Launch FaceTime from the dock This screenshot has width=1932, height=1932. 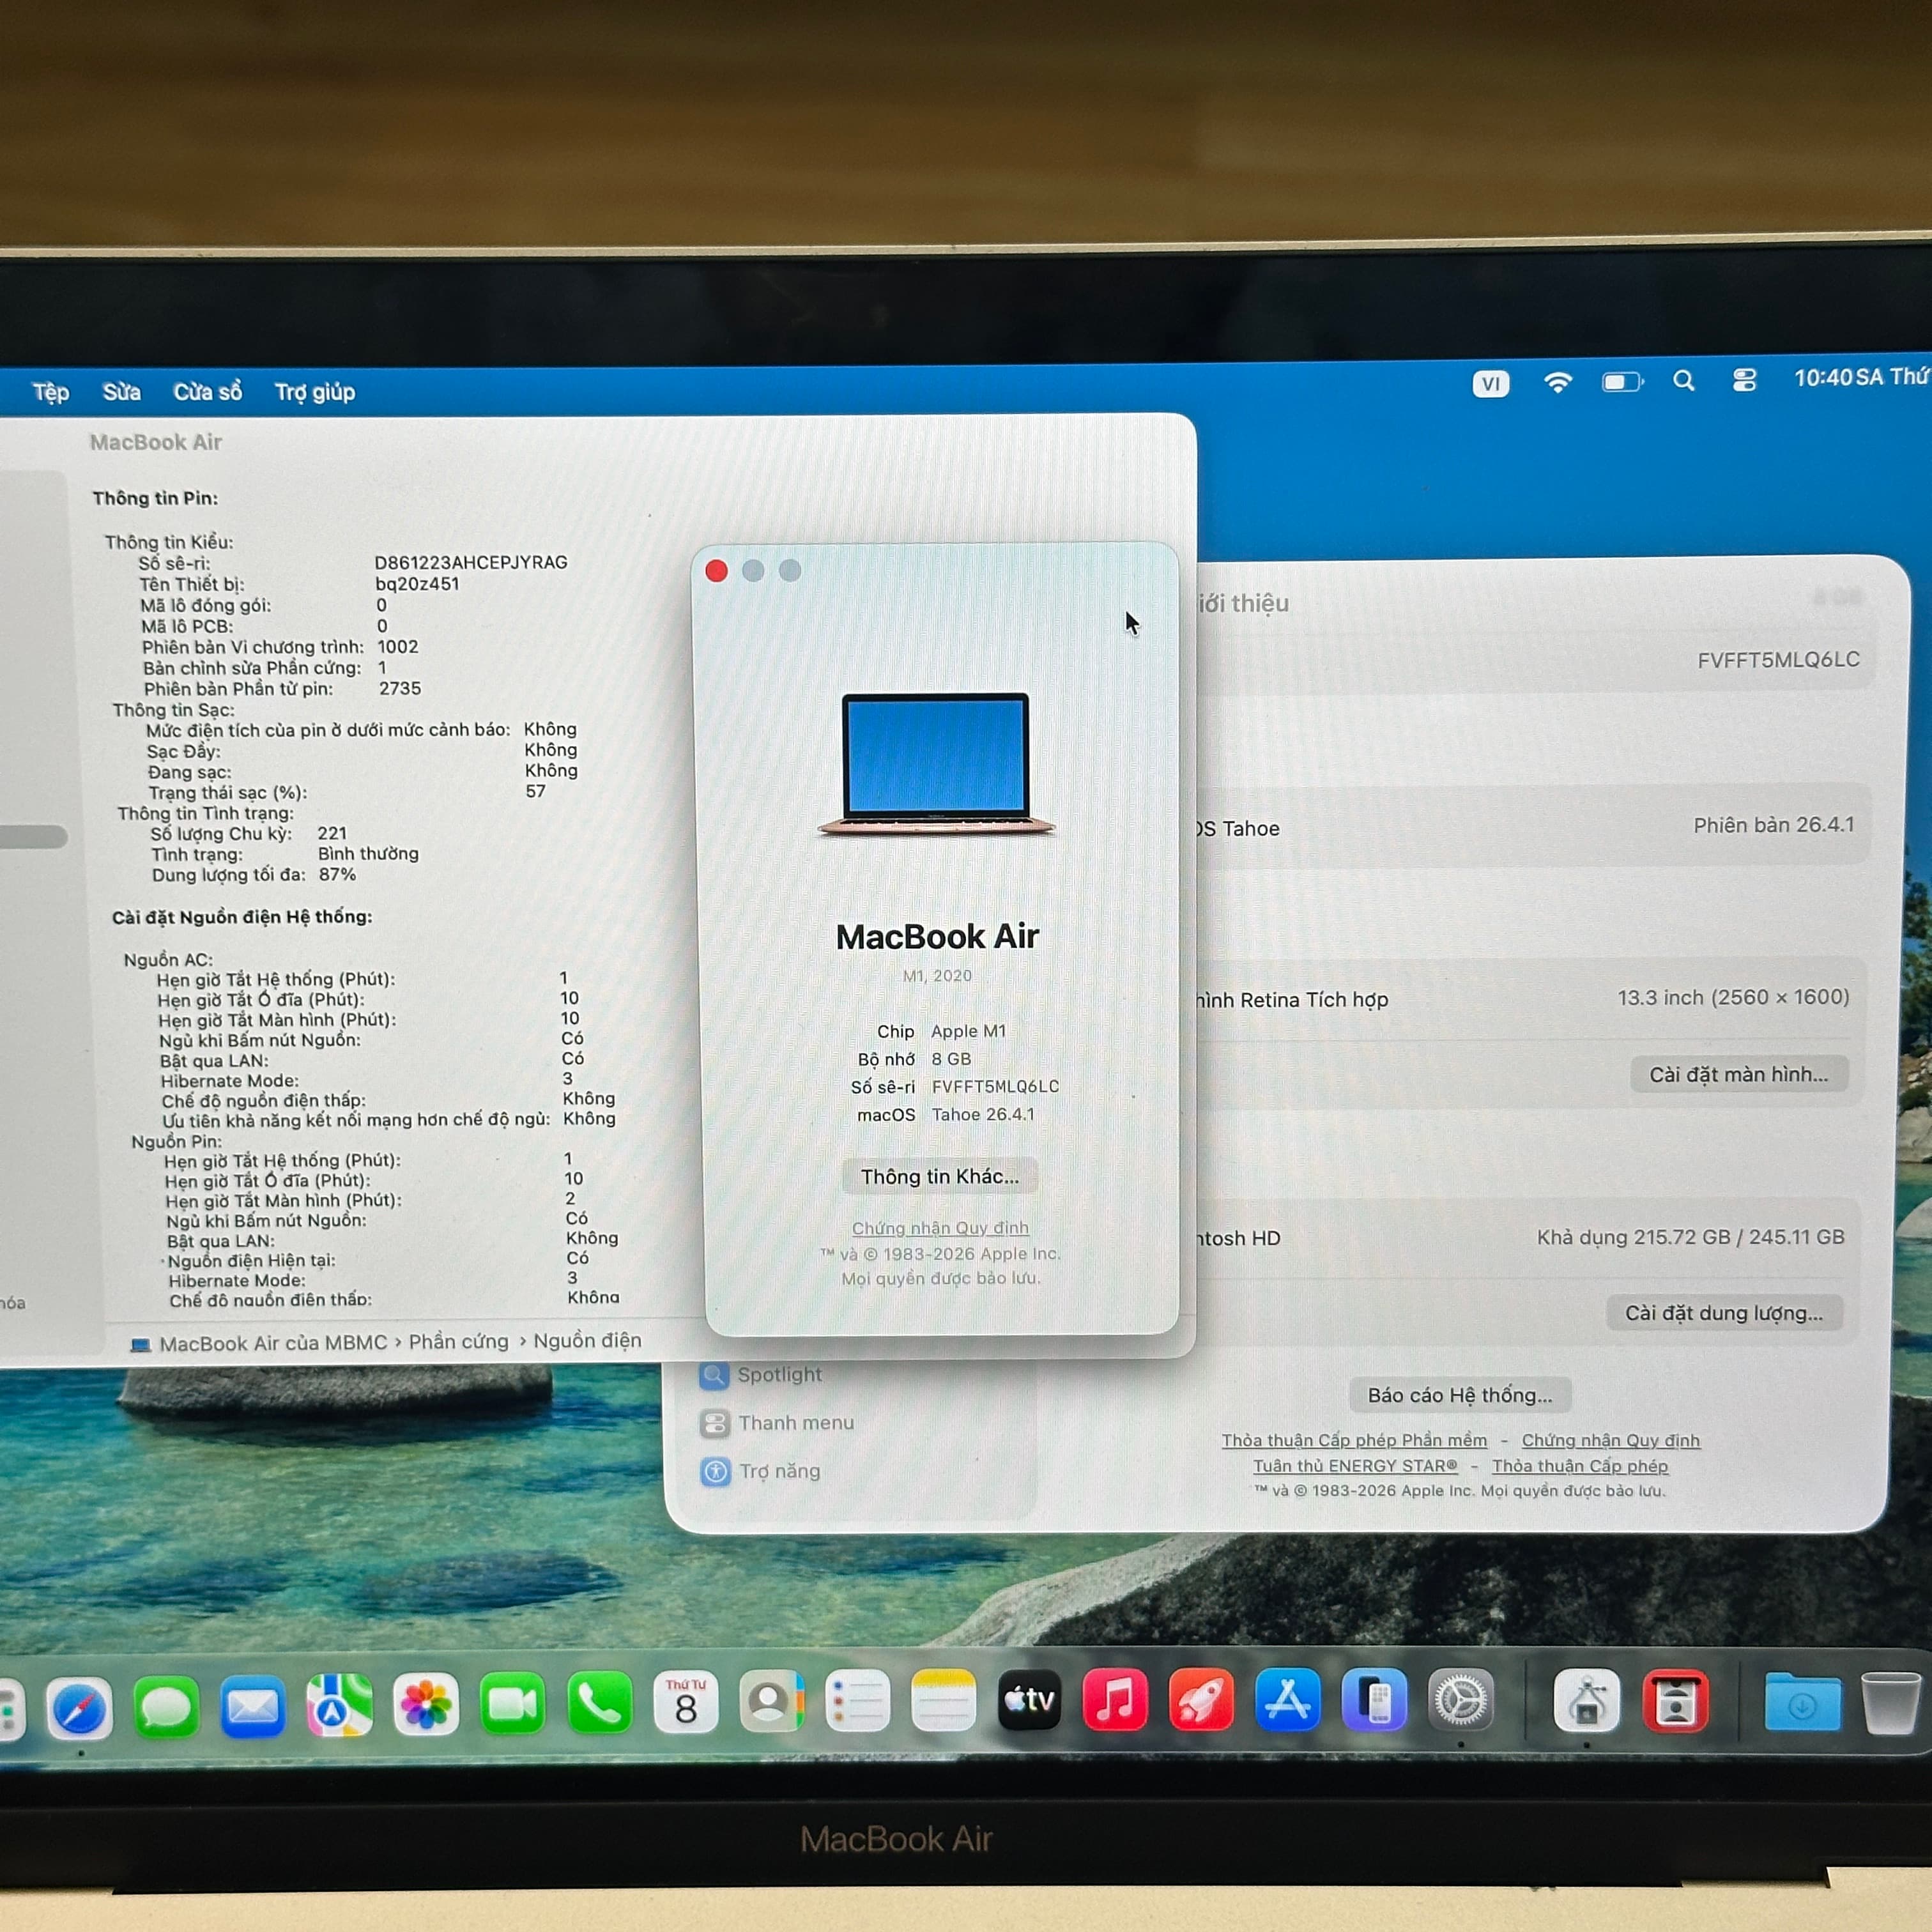[x=513, y=1703]
